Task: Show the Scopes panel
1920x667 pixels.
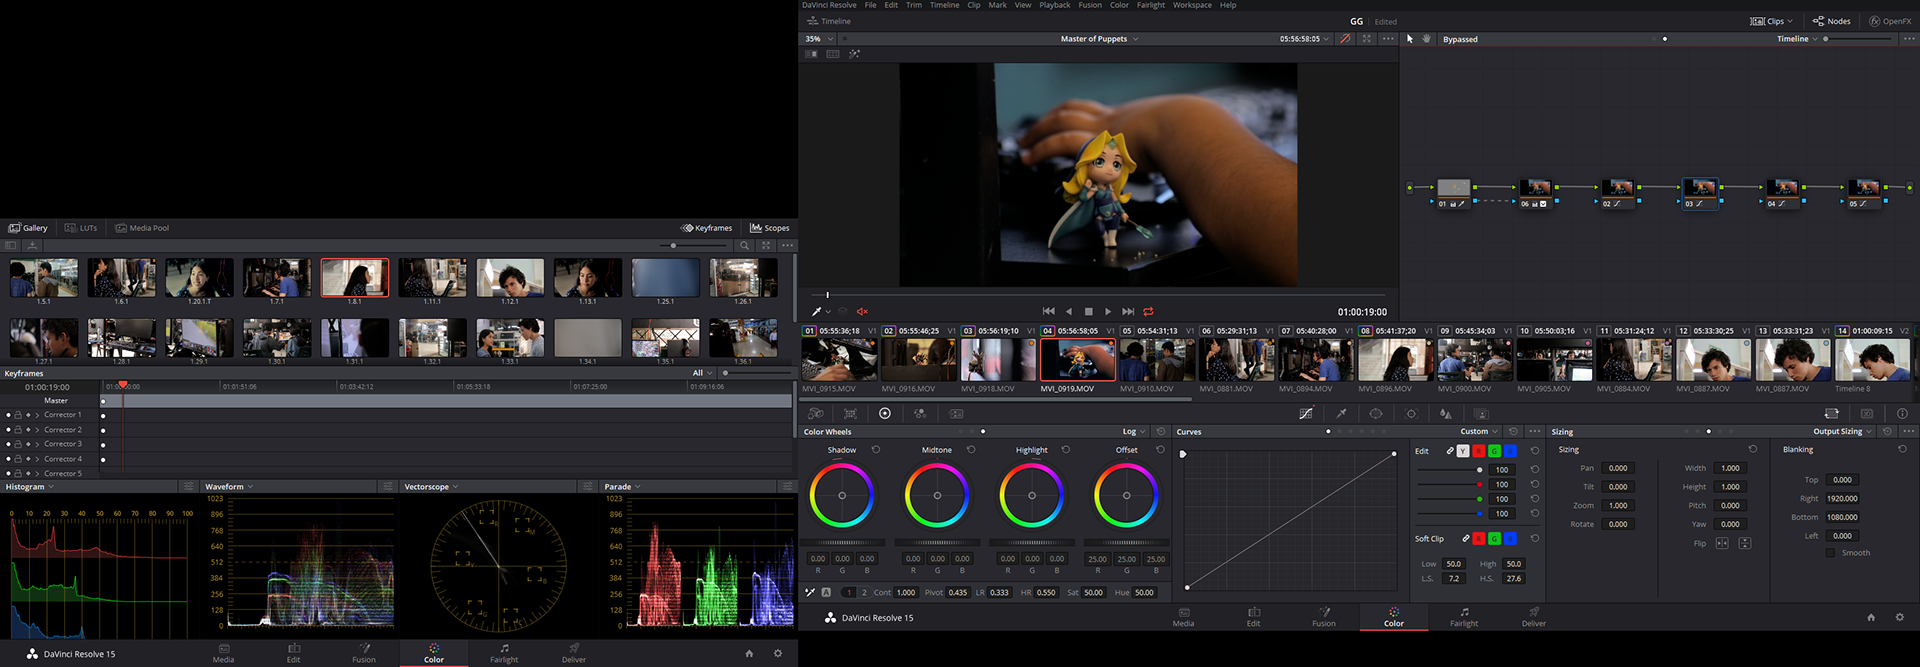Action: click(x=770, y=228)
